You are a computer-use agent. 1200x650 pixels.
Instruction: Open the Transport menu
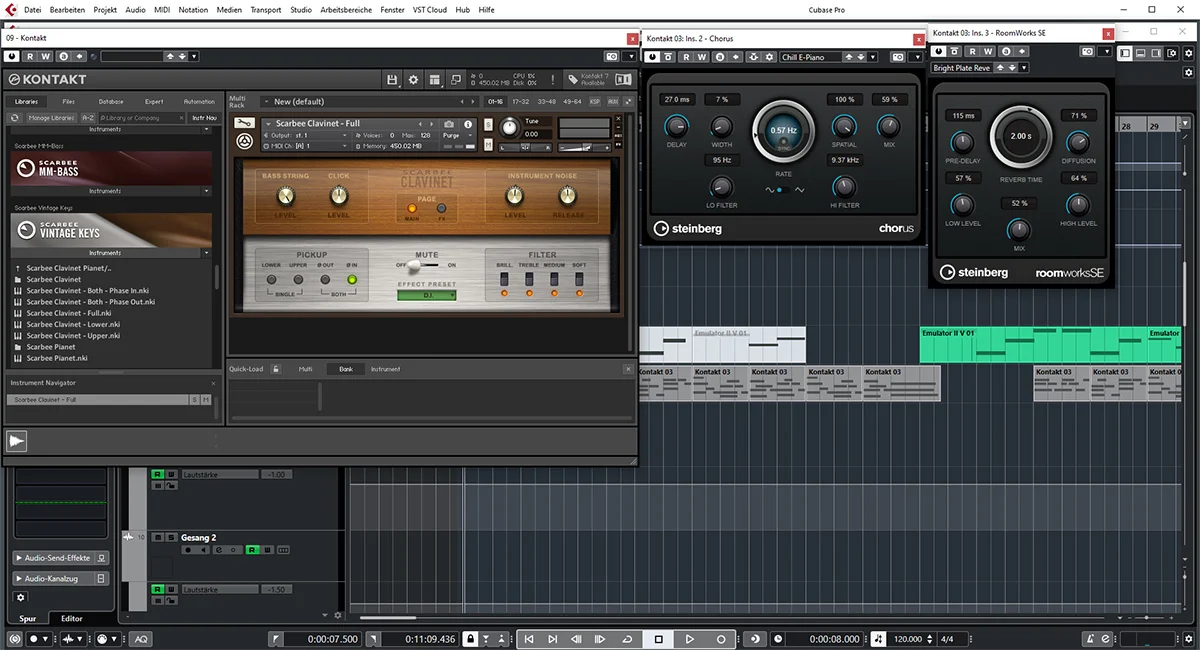click(x=266, y=9)
